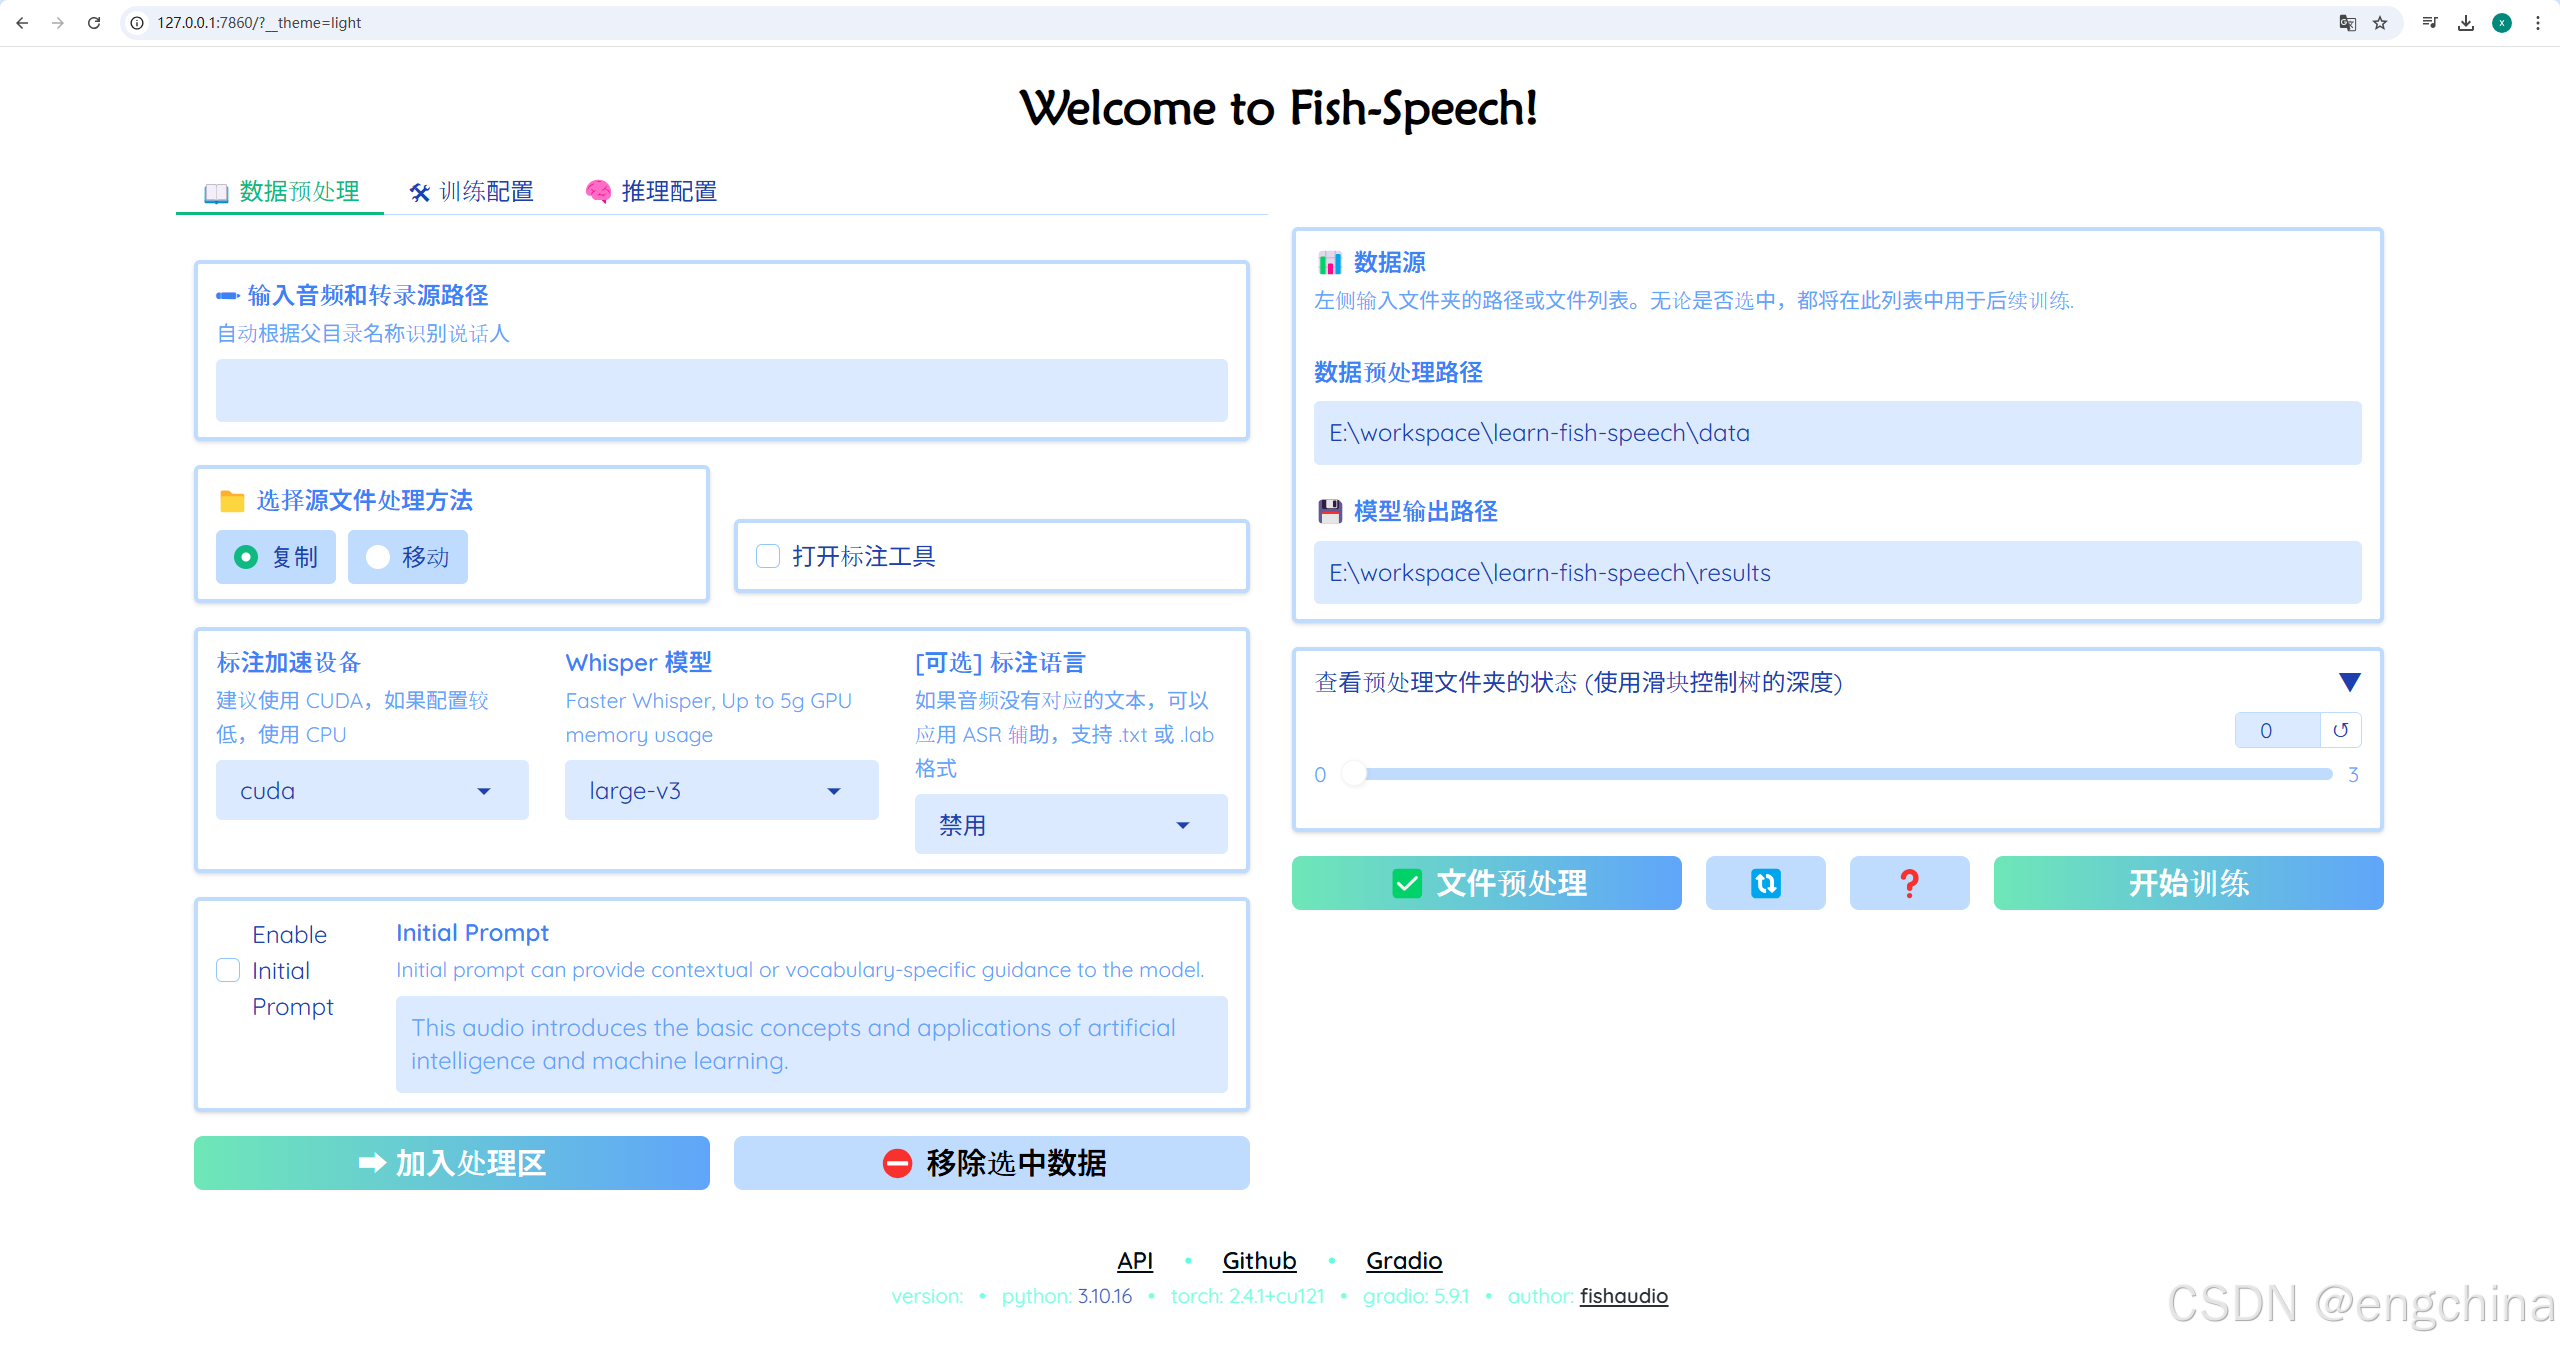Click the audio source path input field
2560x1346 pixels.
coord(721,390)
